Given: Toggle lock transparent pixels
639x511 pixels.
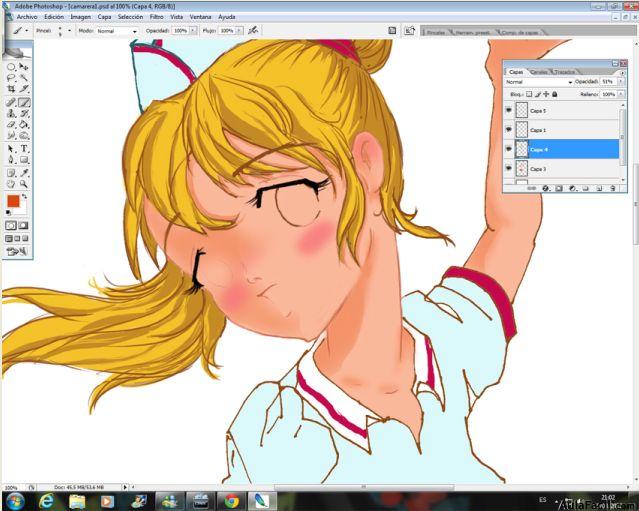Looking at the screenshot, I should pyautogui.click(x=529, y=94).
